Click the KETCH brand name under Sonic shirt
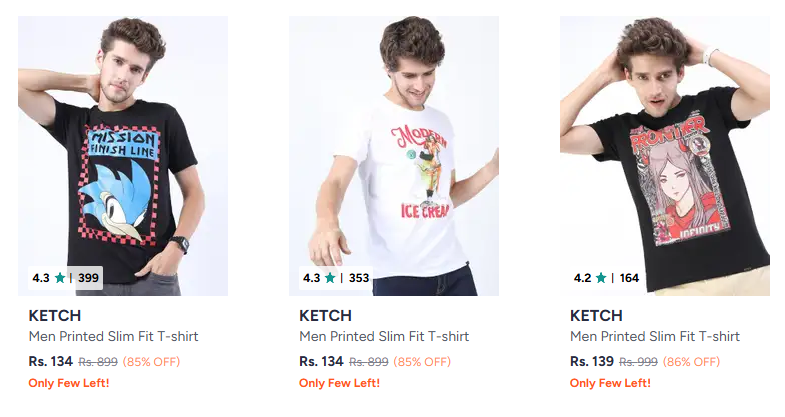This screenshot has height=417, width=785. 55,316
